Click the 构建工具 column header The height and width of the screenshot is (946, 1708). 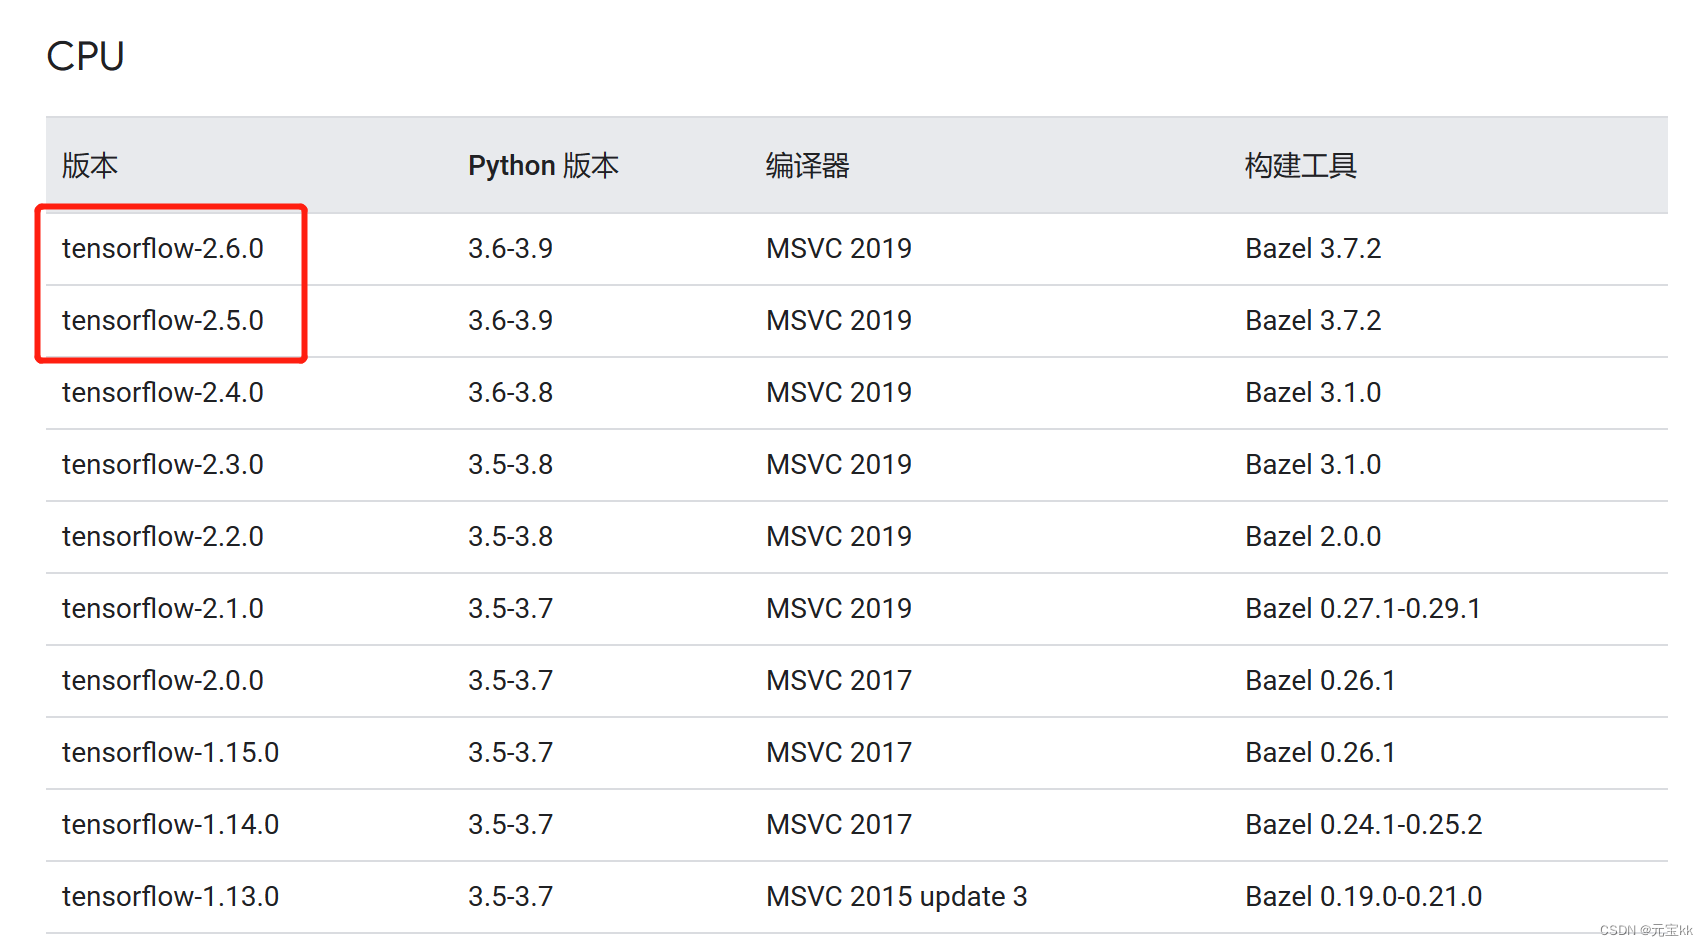(x=1300, y=166)
